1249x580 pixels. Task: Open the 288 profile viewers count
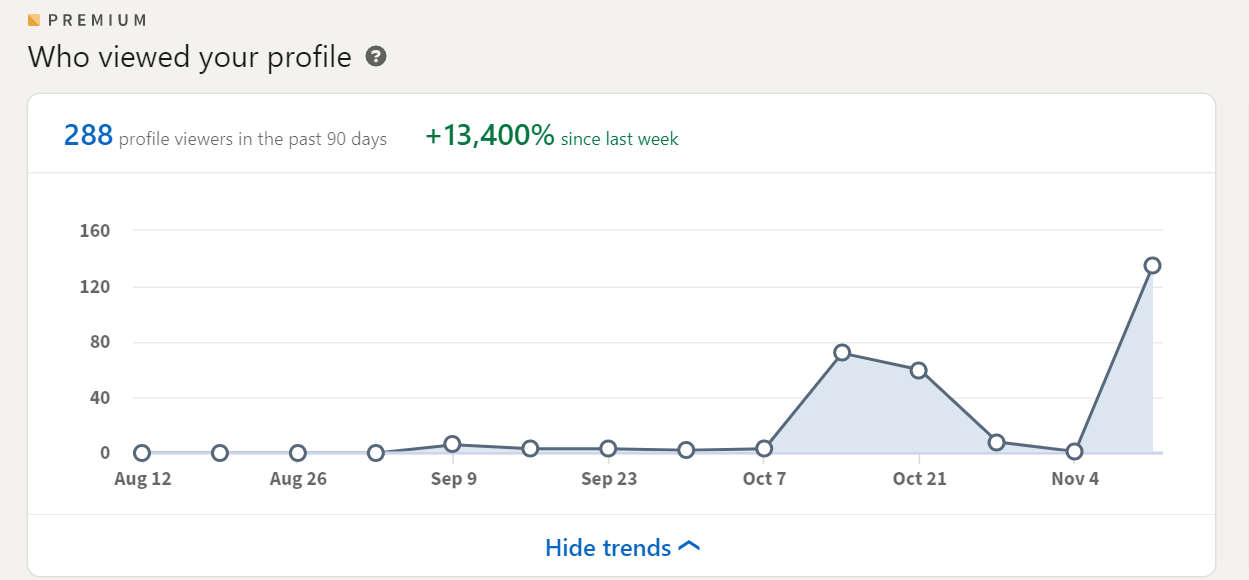225,137
